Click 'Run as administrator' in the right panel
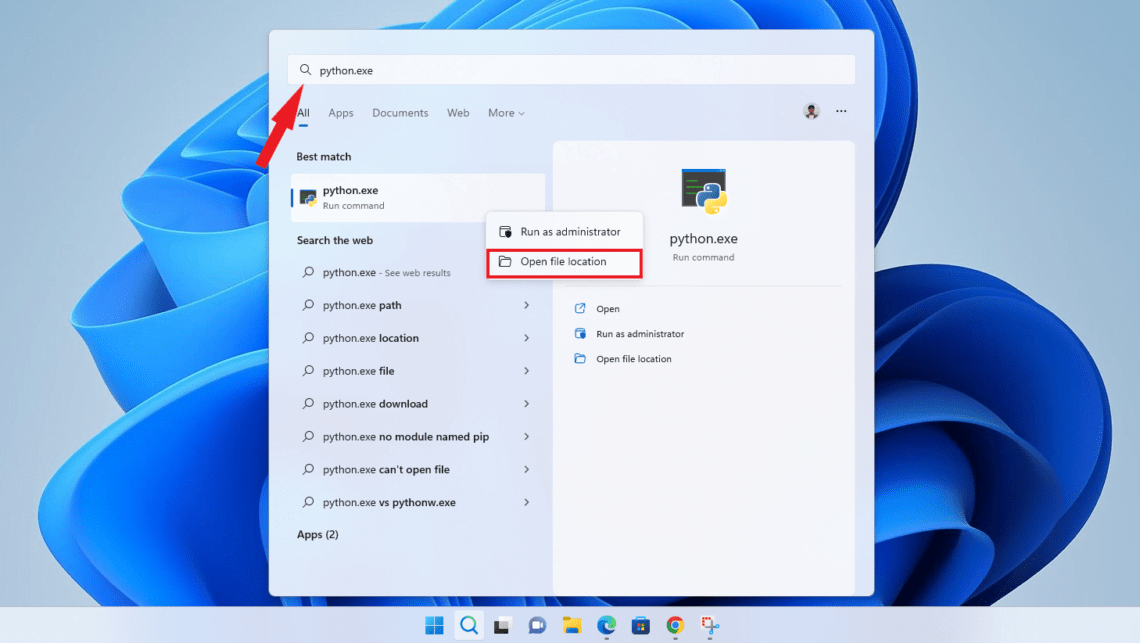Screen dimensions: 1140x643 click(x=637, y=333)
